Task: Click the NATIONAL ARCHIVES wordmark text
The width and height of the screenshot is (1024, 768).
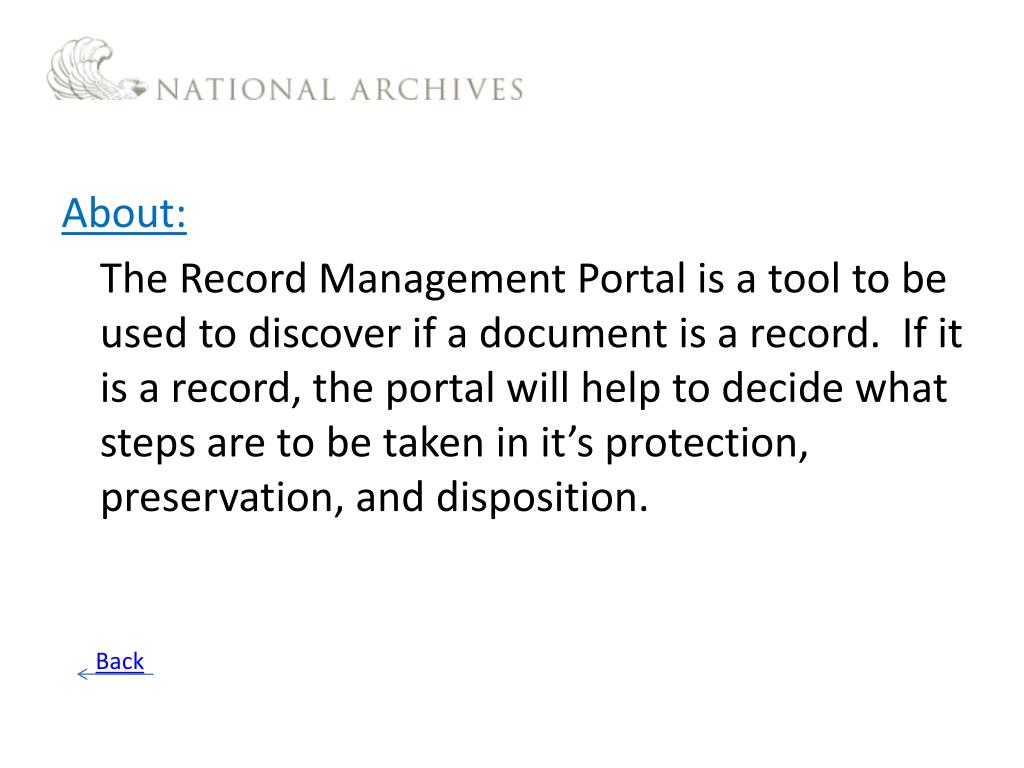Action: [340, 89]
